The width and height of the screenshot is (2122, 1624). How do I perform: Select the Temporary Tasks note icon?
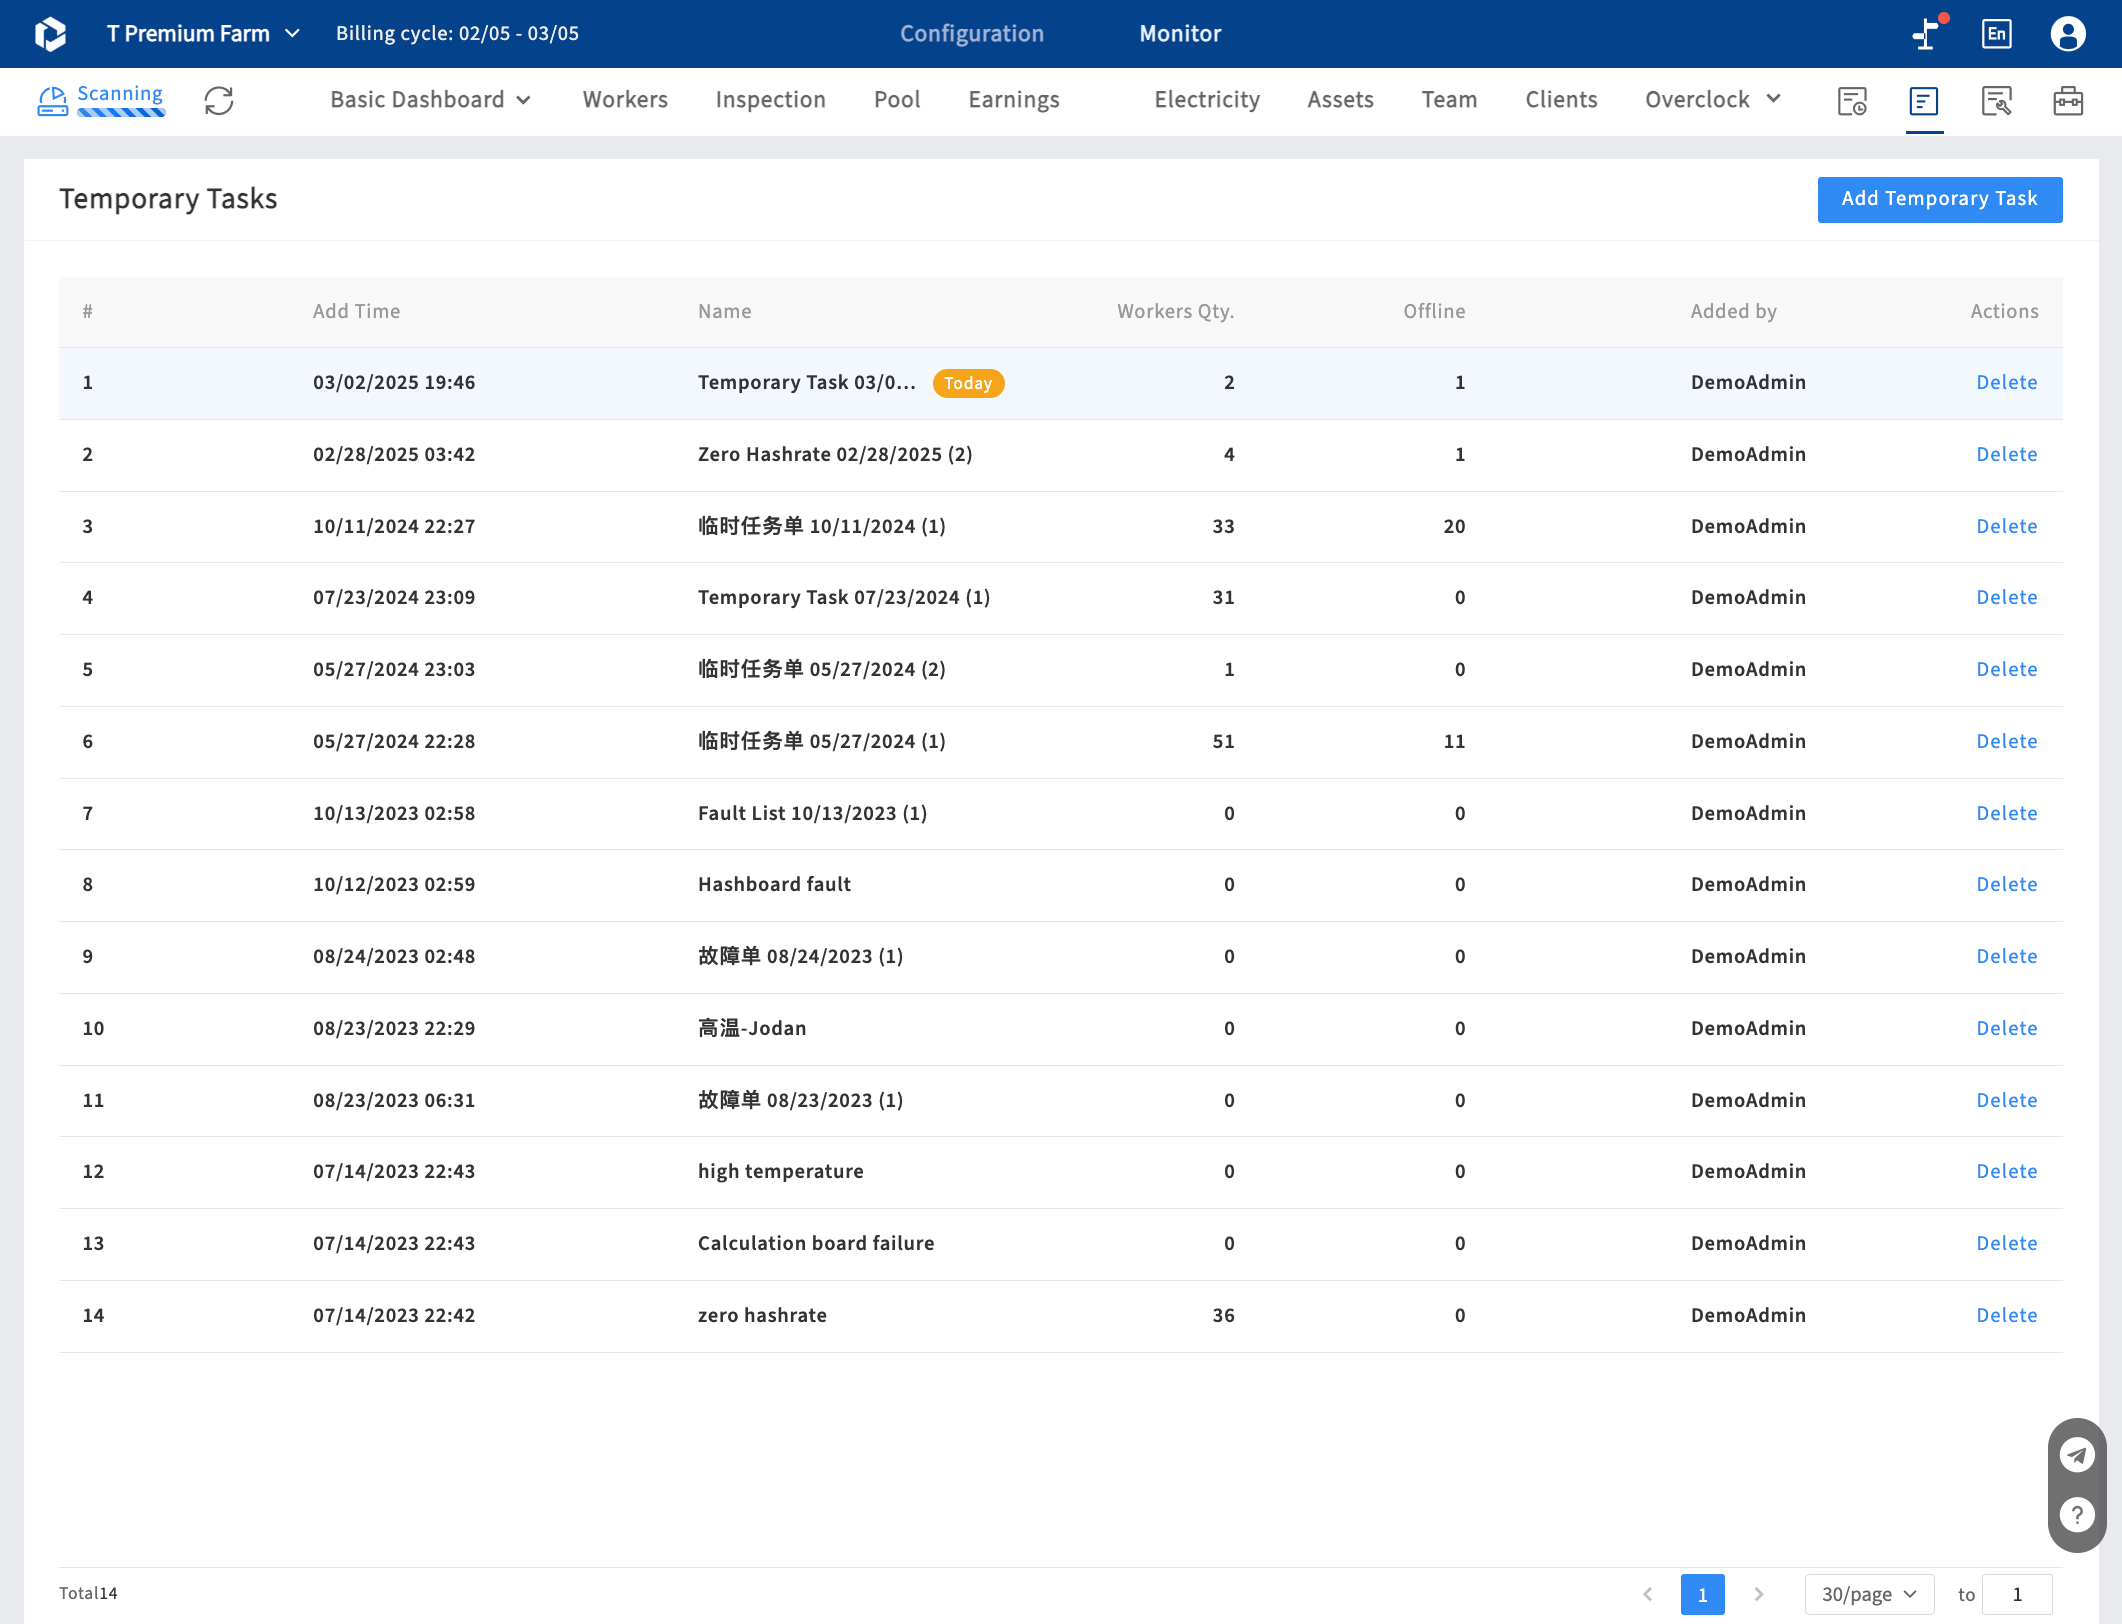click(1924, 100)
